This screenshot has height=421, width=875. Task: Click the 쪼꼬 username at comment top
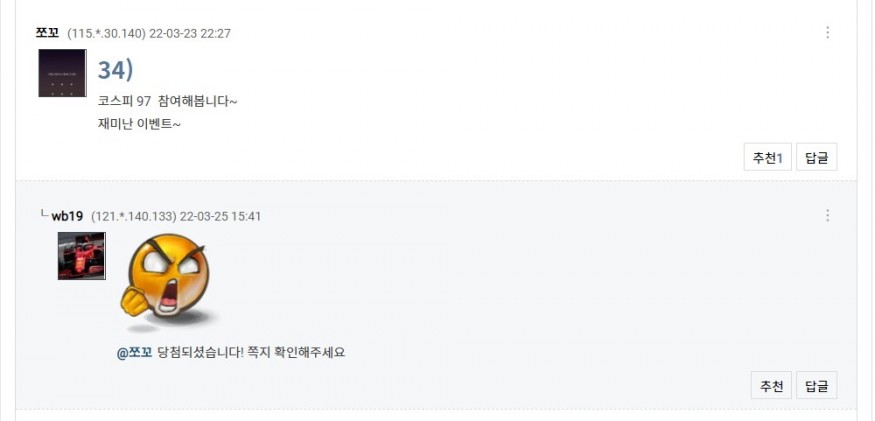(48, 33)
